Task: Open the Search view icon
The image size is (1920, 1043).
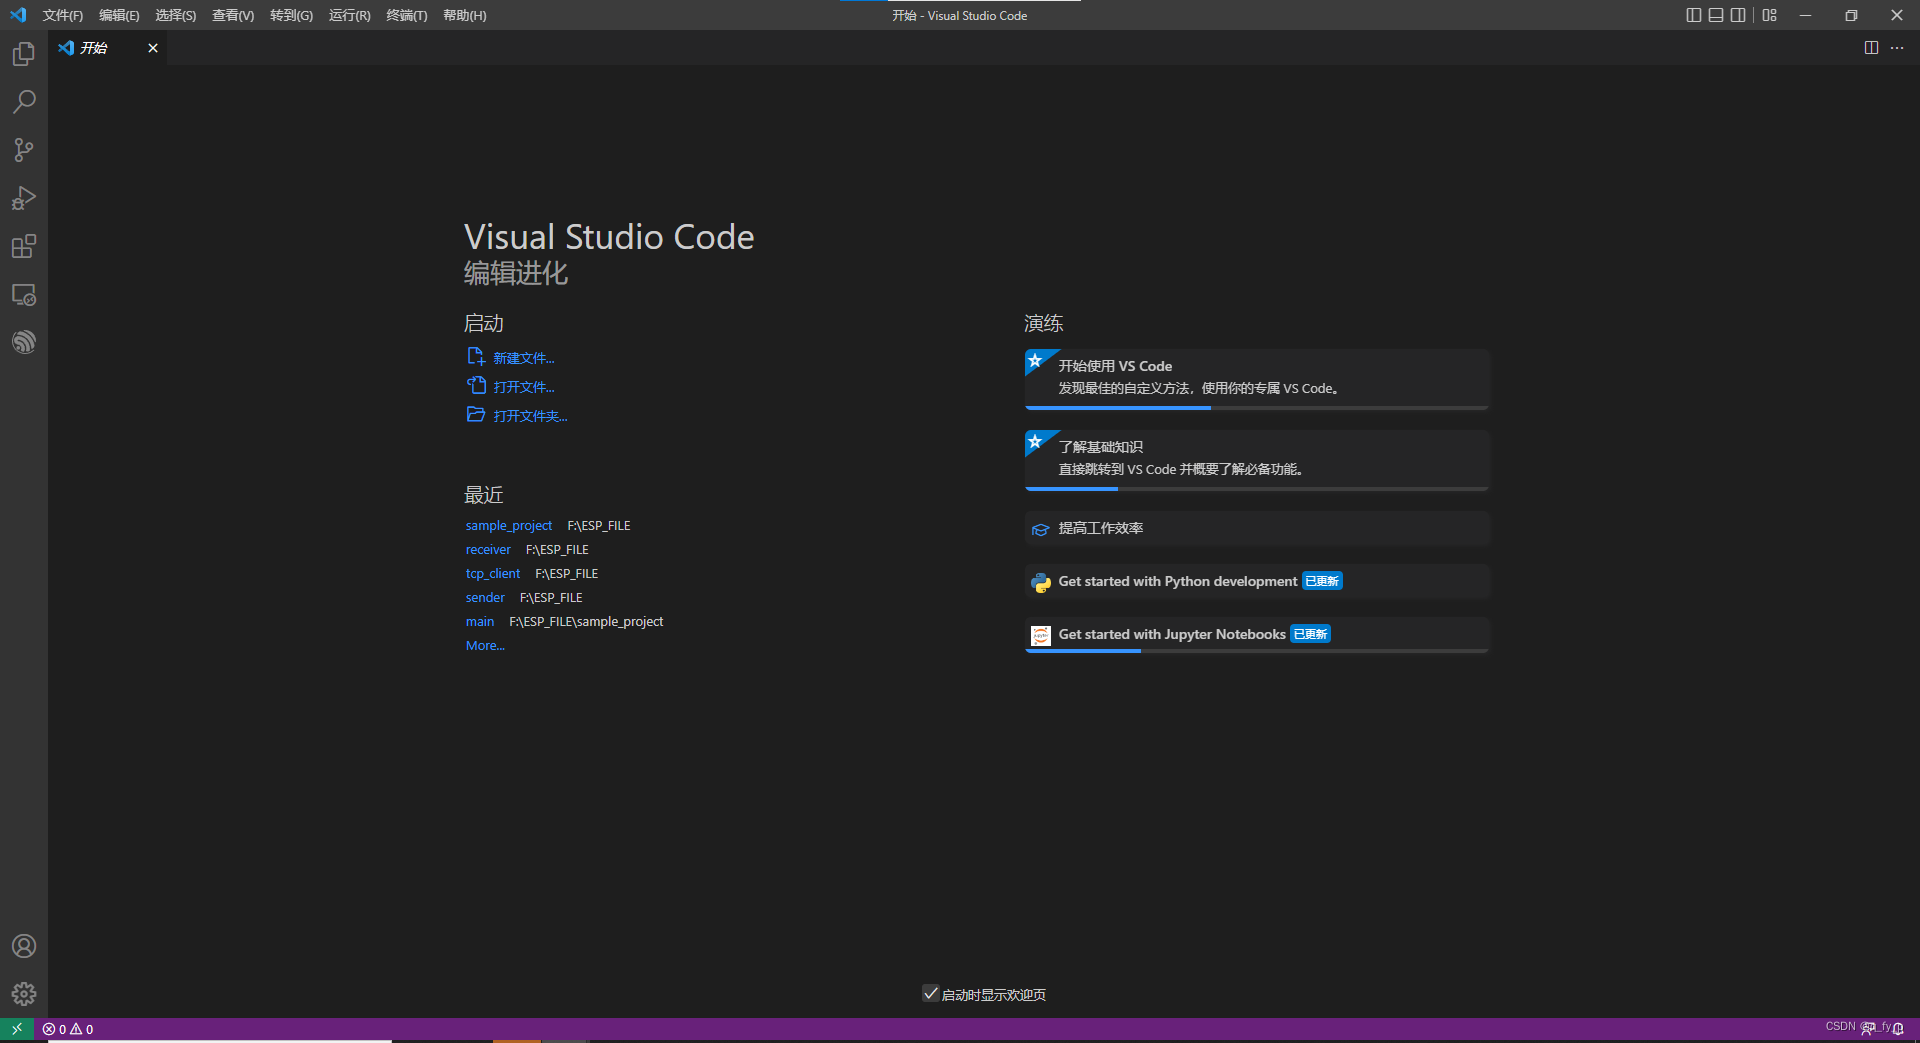Action: [24, 102]
